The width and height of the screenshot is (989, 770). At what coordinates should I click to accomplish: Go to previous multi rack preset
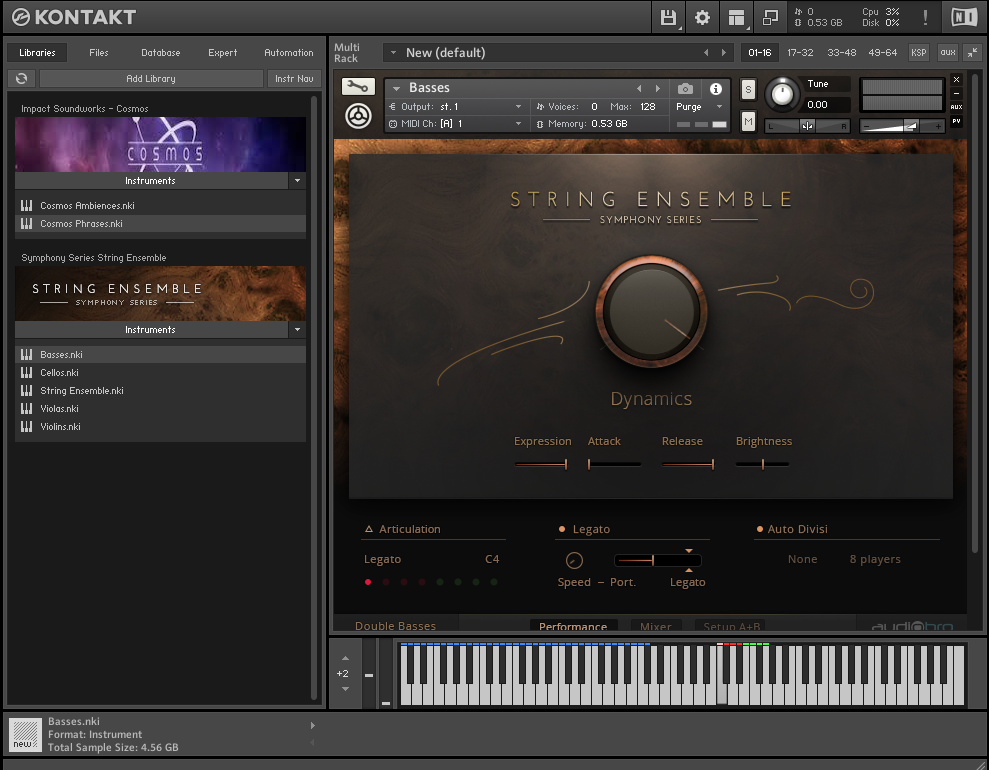pos(706,53)
